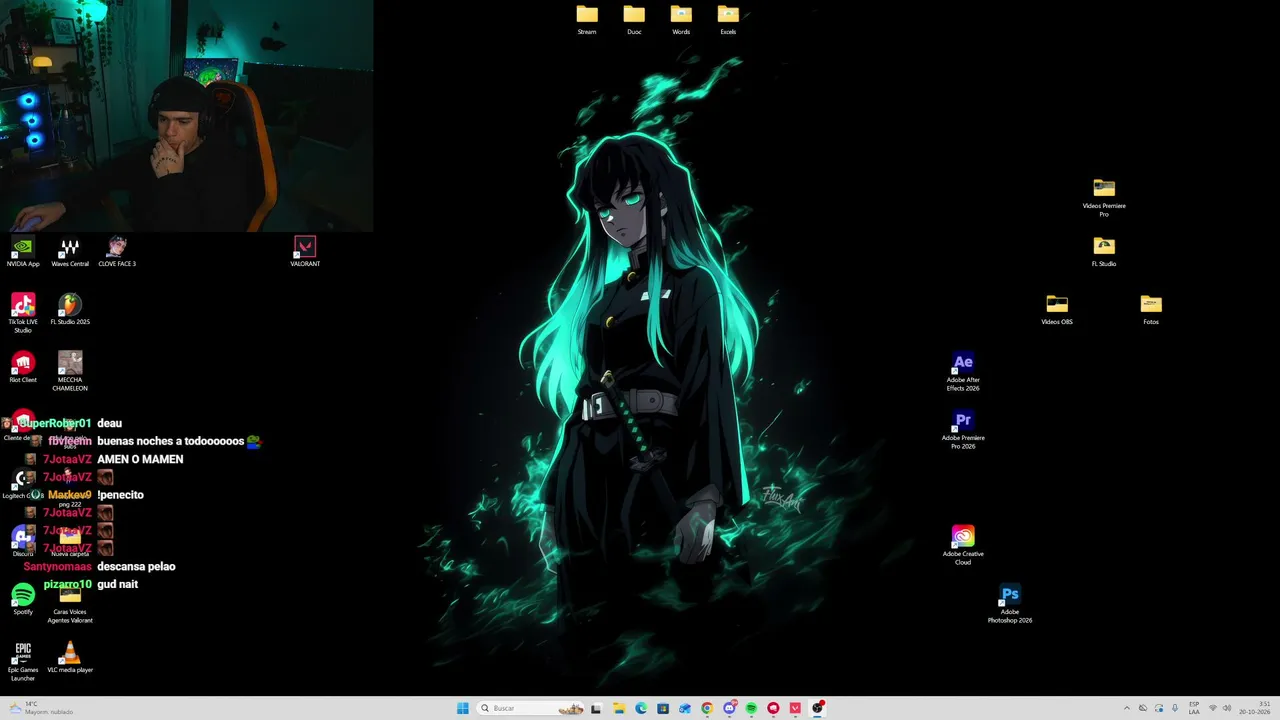Viewport: 1280px width, 720px height.
Task: Select the Stream folder on the desktop
Action: click(587, 19)
